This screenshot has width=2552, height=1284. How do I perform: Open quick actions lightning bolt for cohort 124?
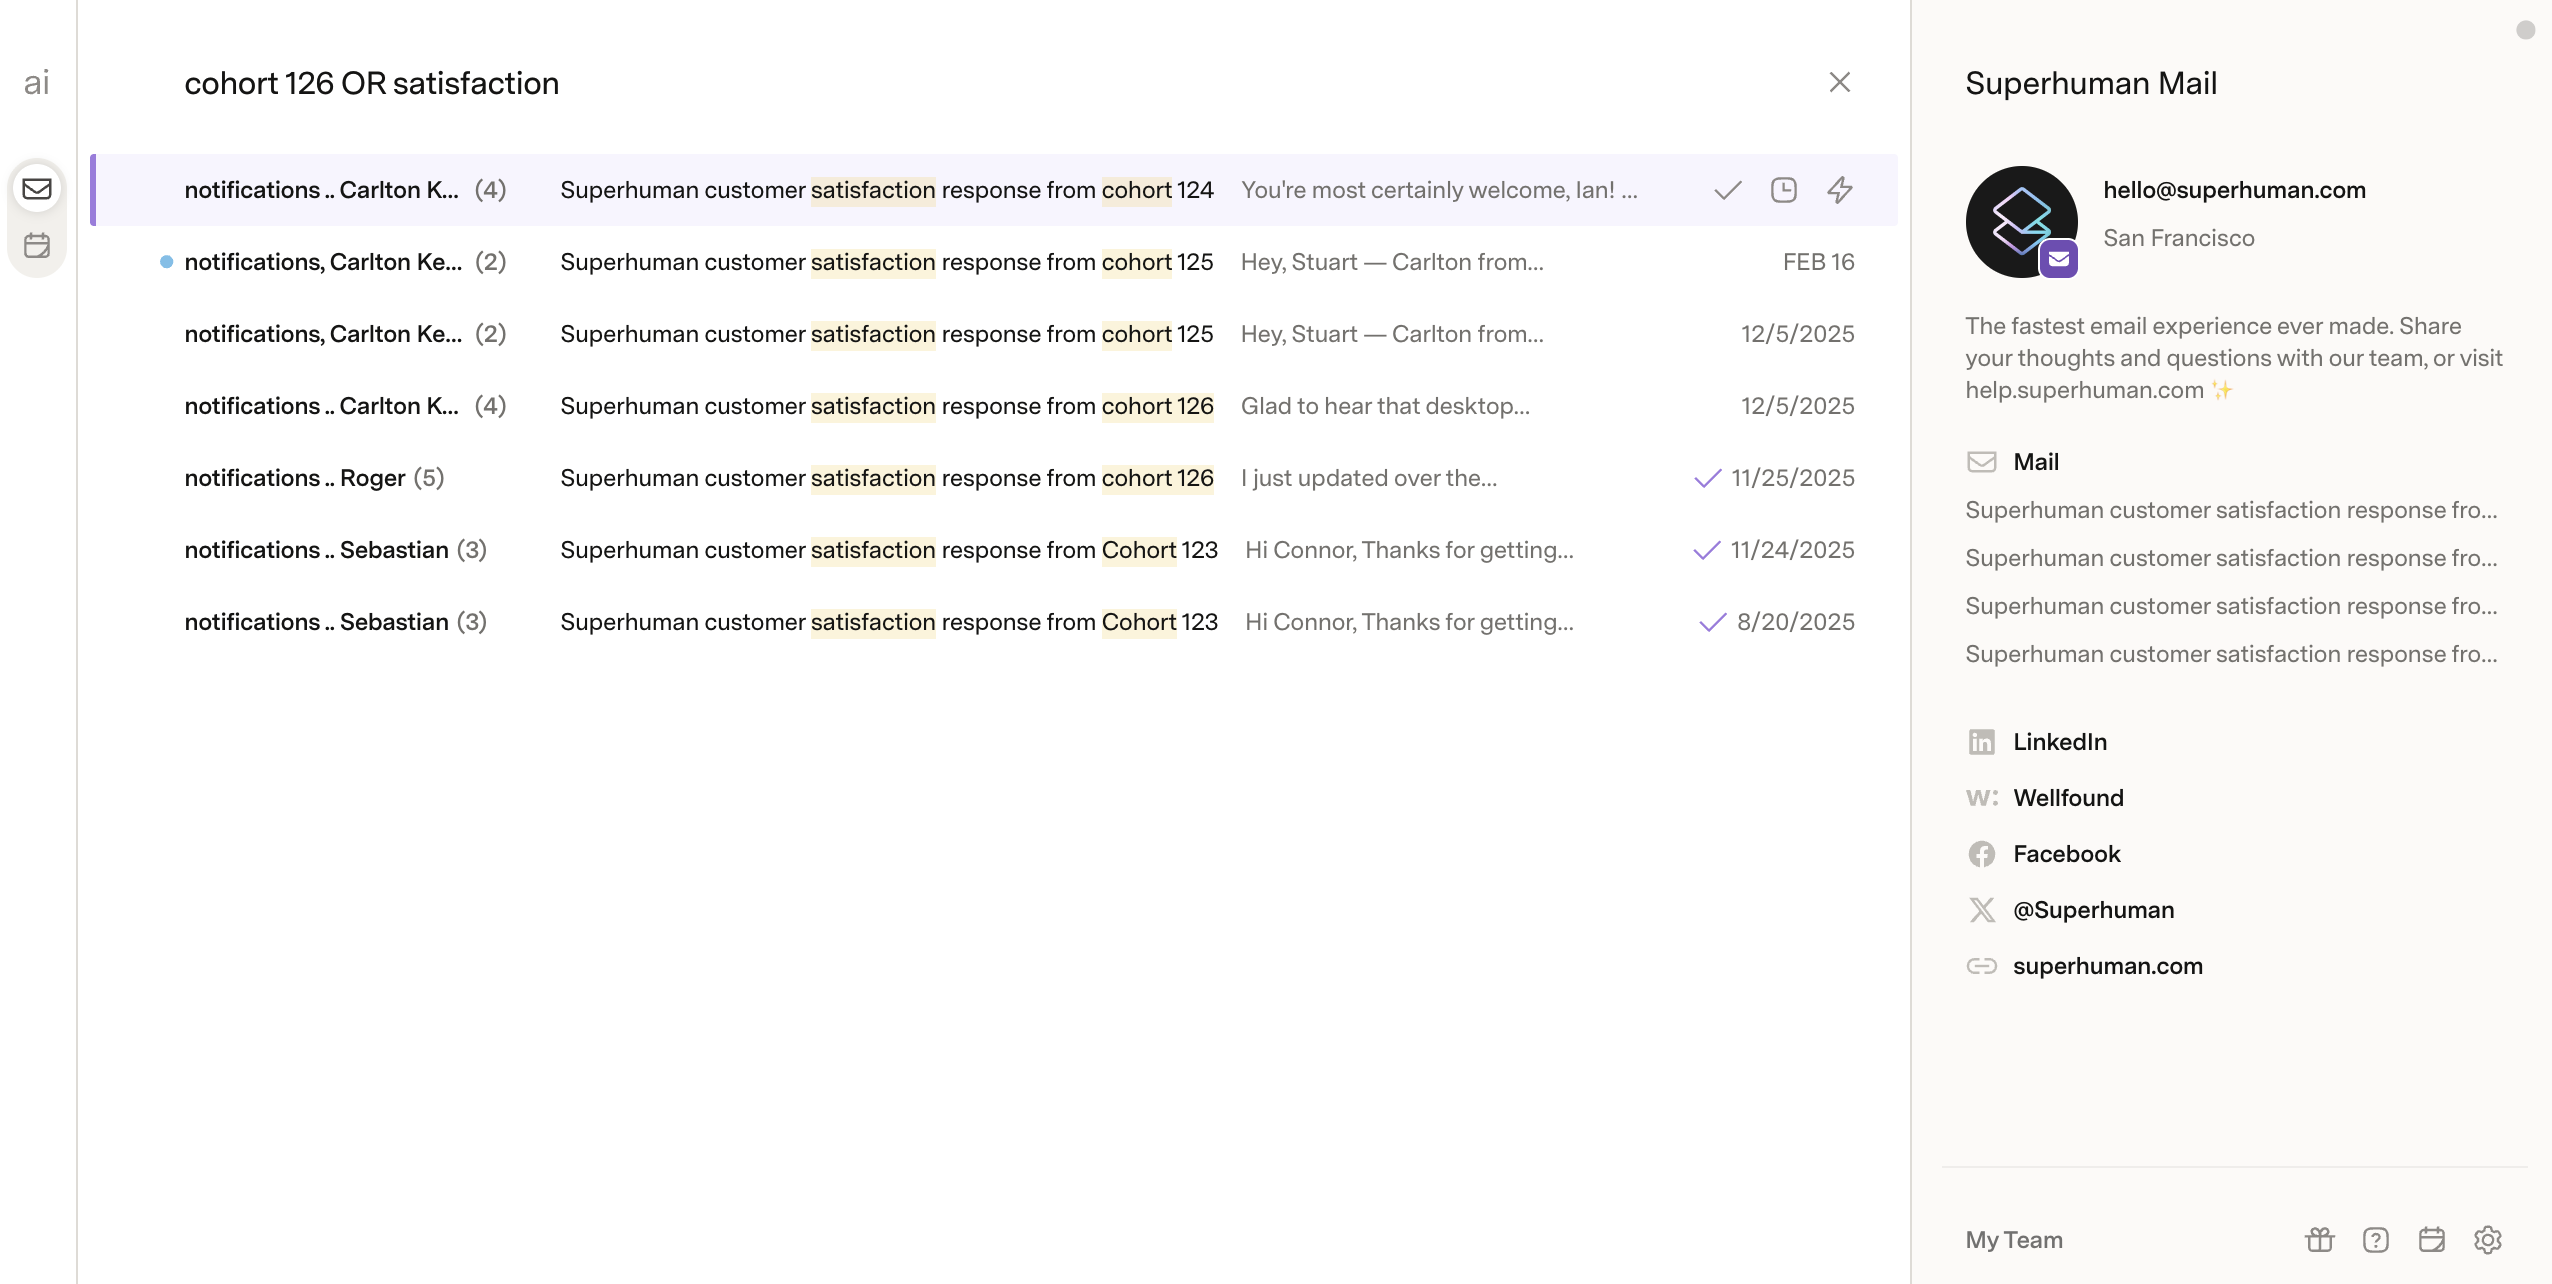pos(1840,190)
